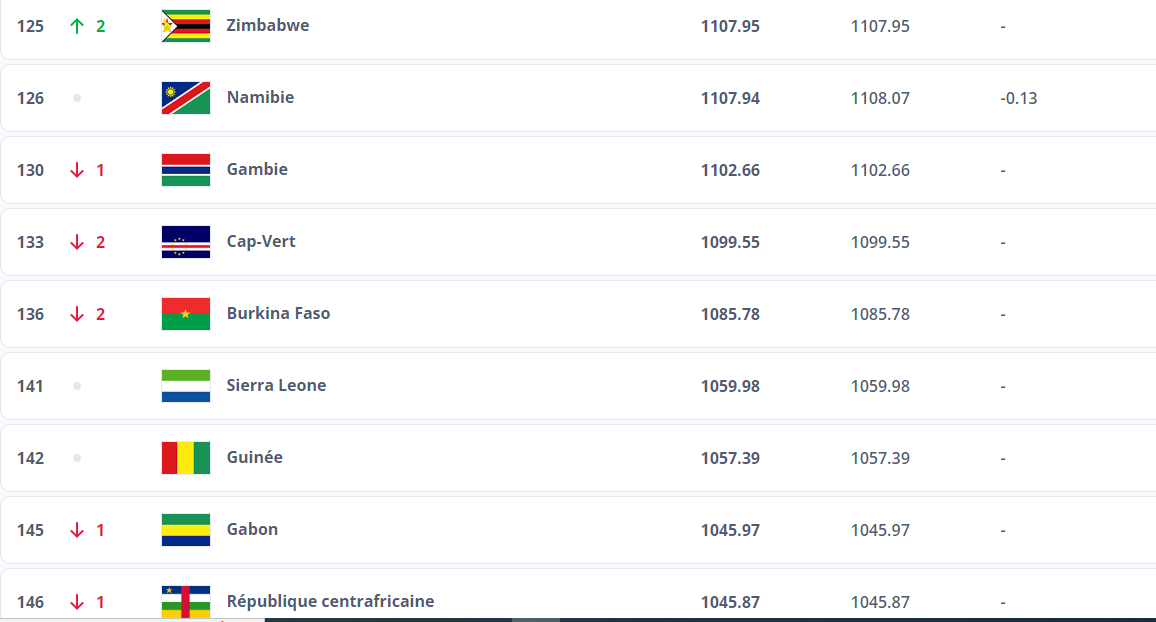The image size is (1156, 622).
Task: Click Sierra Leone's 1059.98 total points
Action: tap(730, 386)
